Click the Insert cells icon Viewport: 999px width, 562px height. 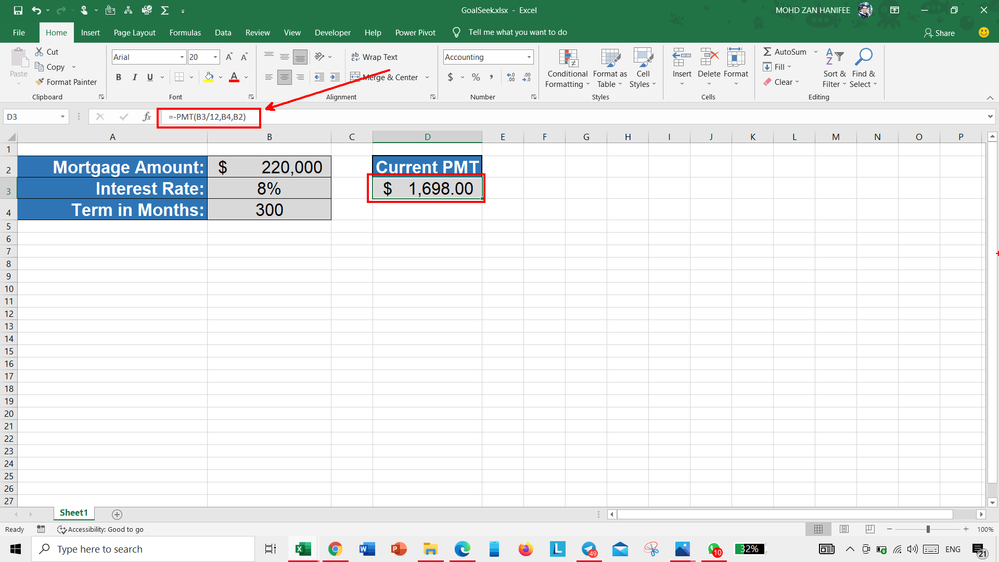pos(682,58)
